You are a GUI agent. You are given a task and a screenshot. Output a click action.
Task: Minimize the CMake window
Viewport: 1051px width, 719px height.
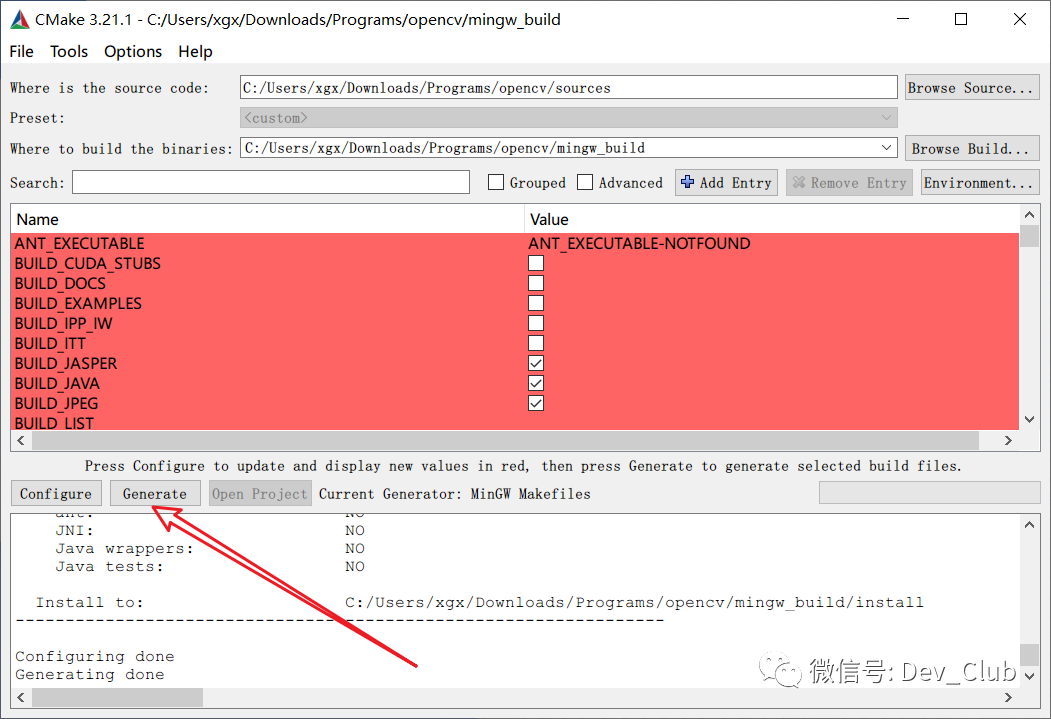[x=903, y=19]
